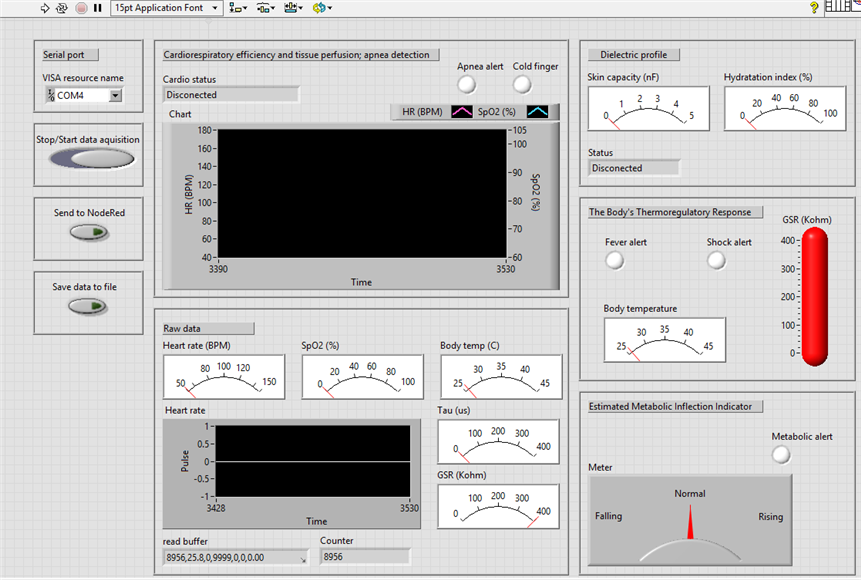Open the Align Objects toolbar menu

[x=238, y=8]
